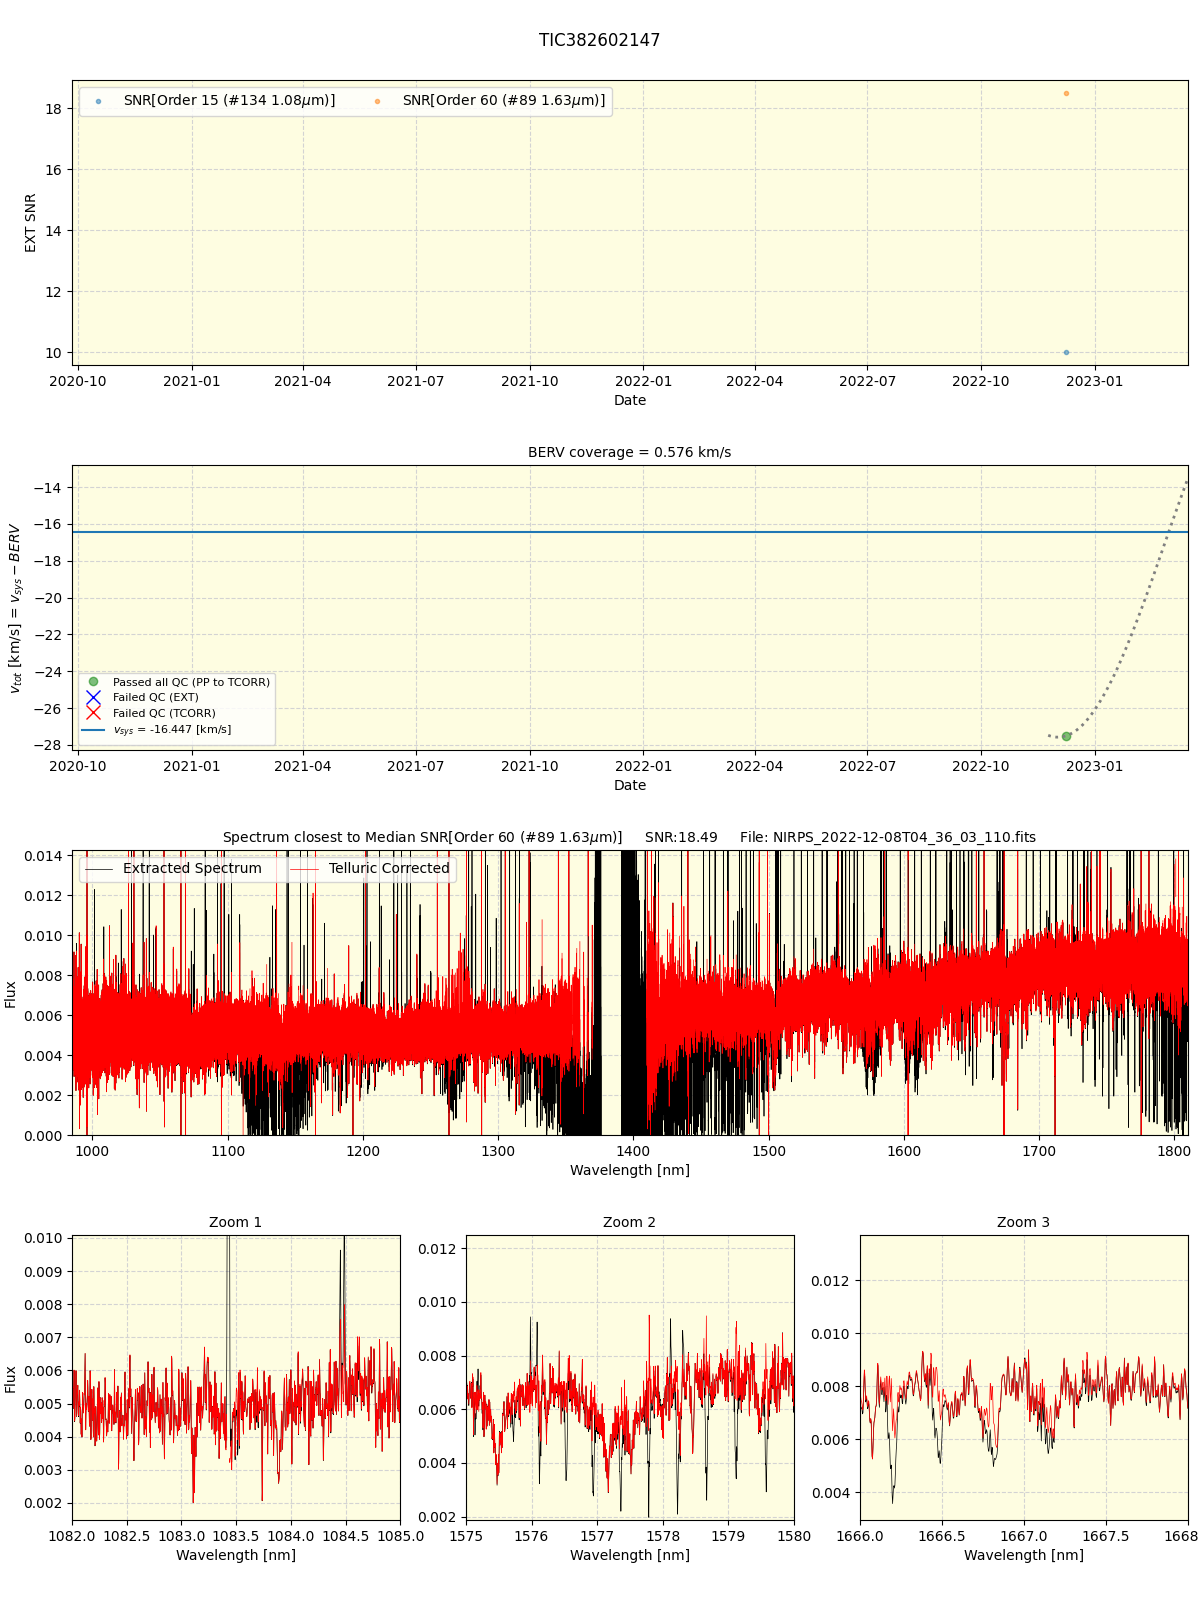Click the Wavelength [nm] label under main spectrum
This screenshot has height=1600, width=1200.
[x=629, y=1170]
